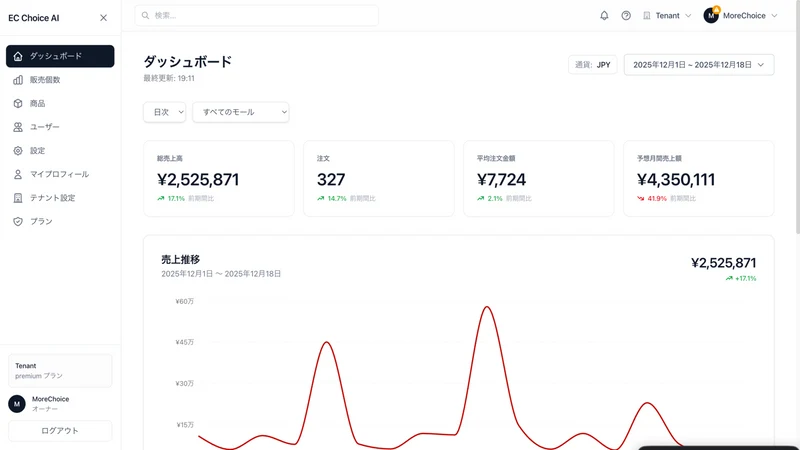
Task: Click the 総売上高 ¥2,525,871 value
Action: pyautogui.click(x=198, y=180)
